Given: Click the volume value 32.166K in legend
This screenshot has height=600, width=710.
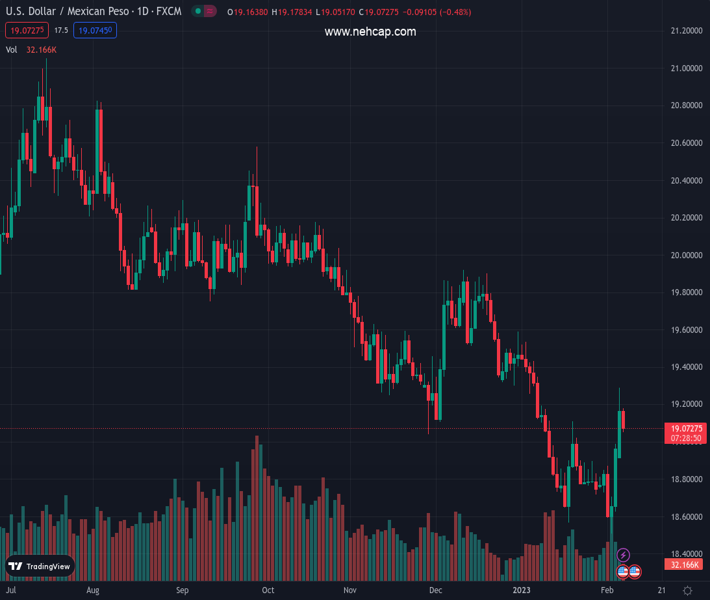Looking at the screenshot, I should pos(41,50).
